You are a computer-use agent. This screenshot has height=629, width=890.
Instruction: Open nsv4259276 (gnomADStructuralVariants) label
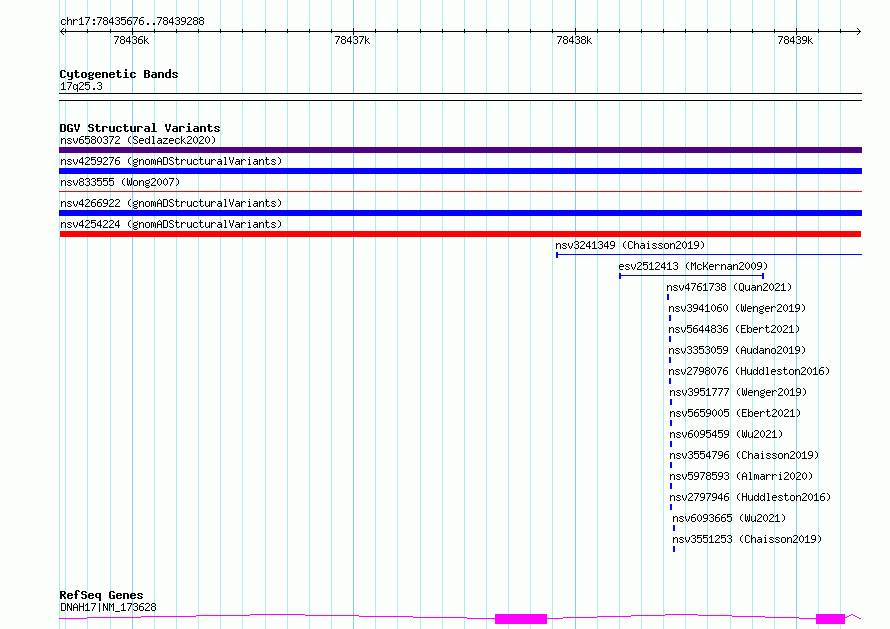click(171, 161)
